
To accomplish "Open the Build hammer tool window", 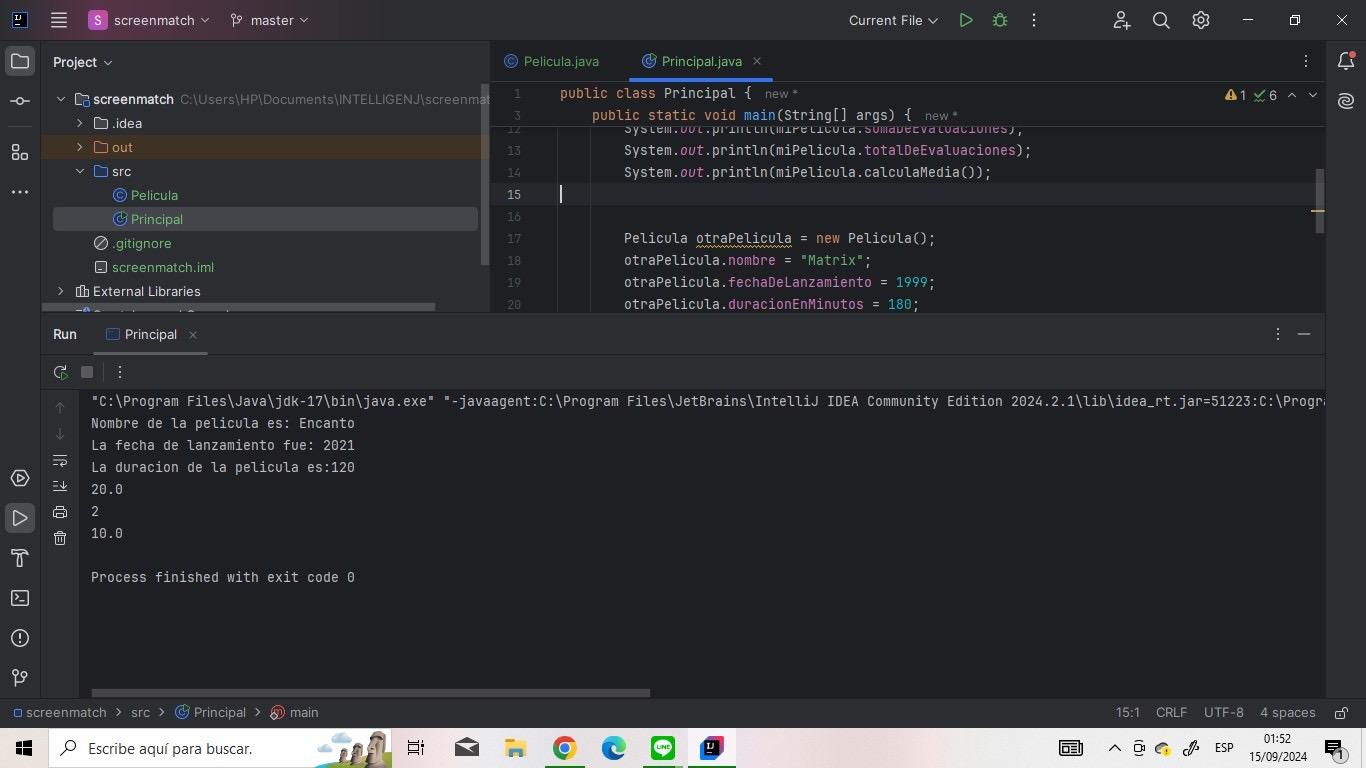I will point(20,558).
